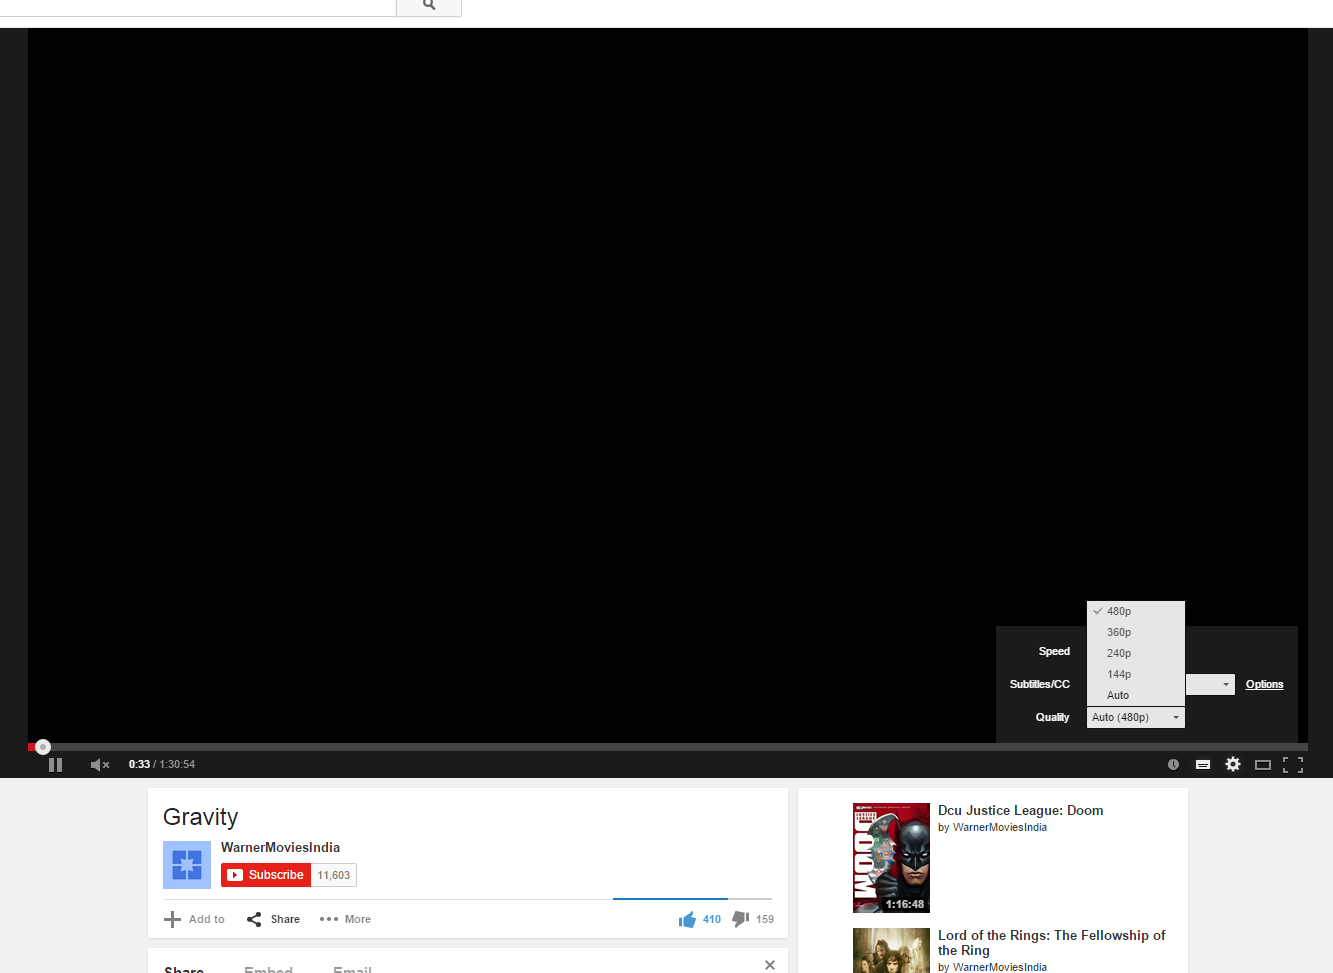1333x973 pixels.
Task: Click the search magnifier button
Action: [429, 6]
